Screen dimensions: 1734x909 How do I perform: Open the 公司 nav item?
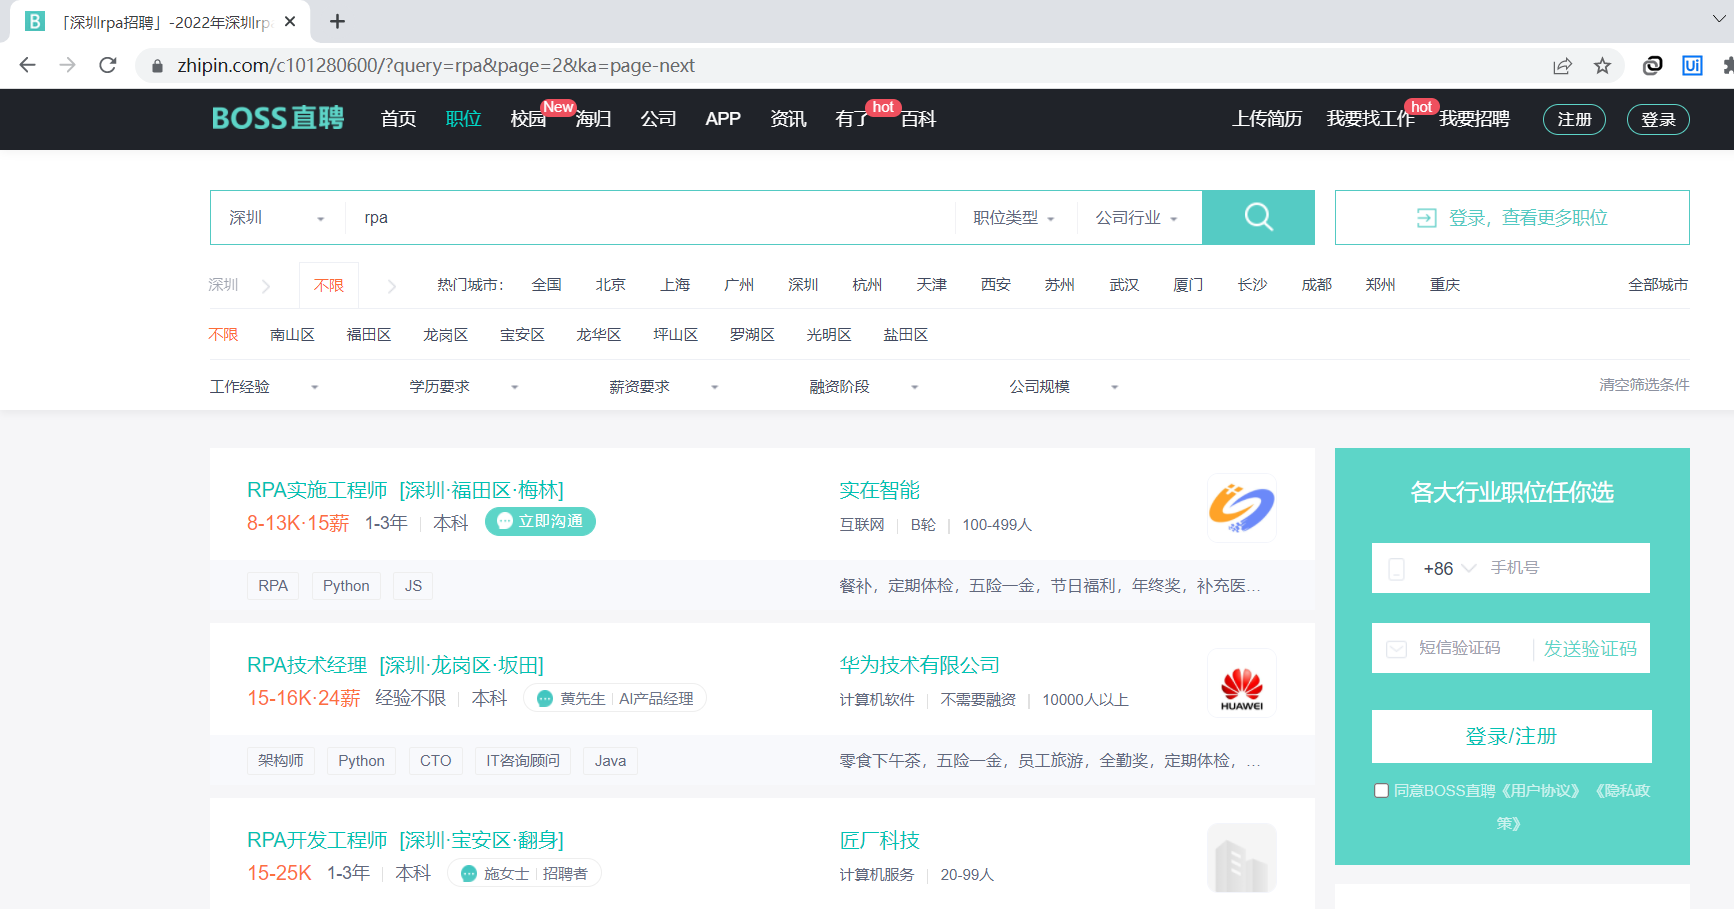coord(658,119)
